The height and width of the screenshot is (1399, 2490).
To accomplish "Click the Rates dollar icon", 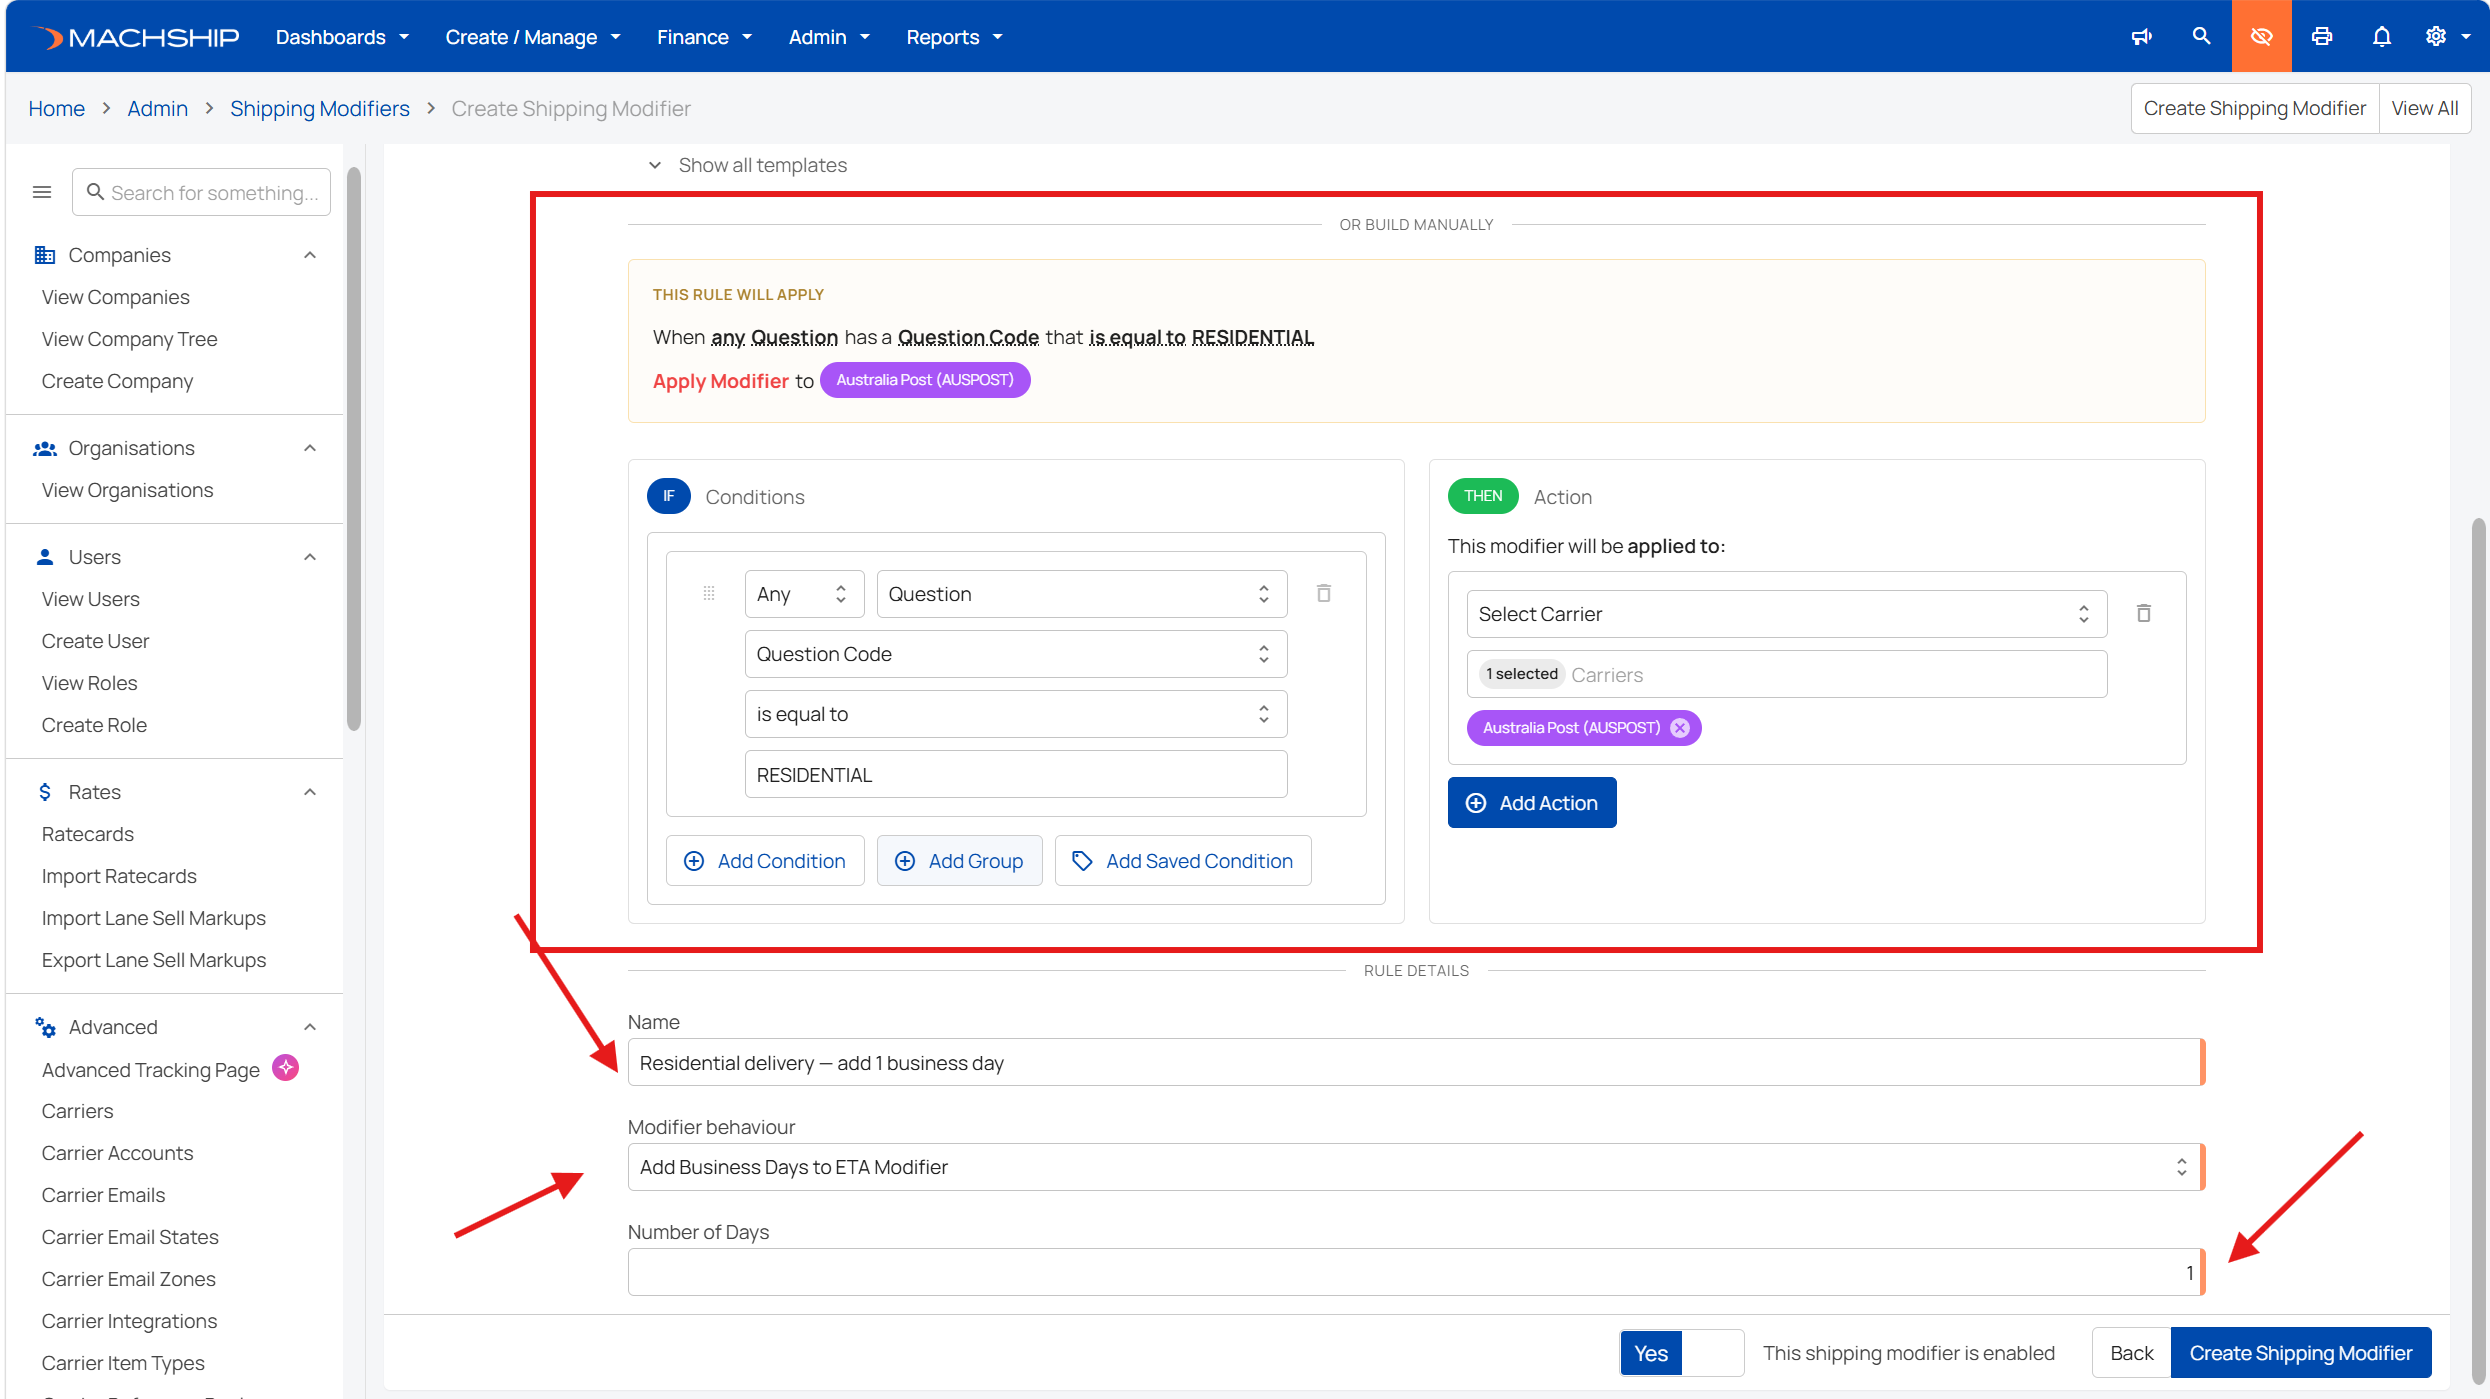I will [45, 792].
